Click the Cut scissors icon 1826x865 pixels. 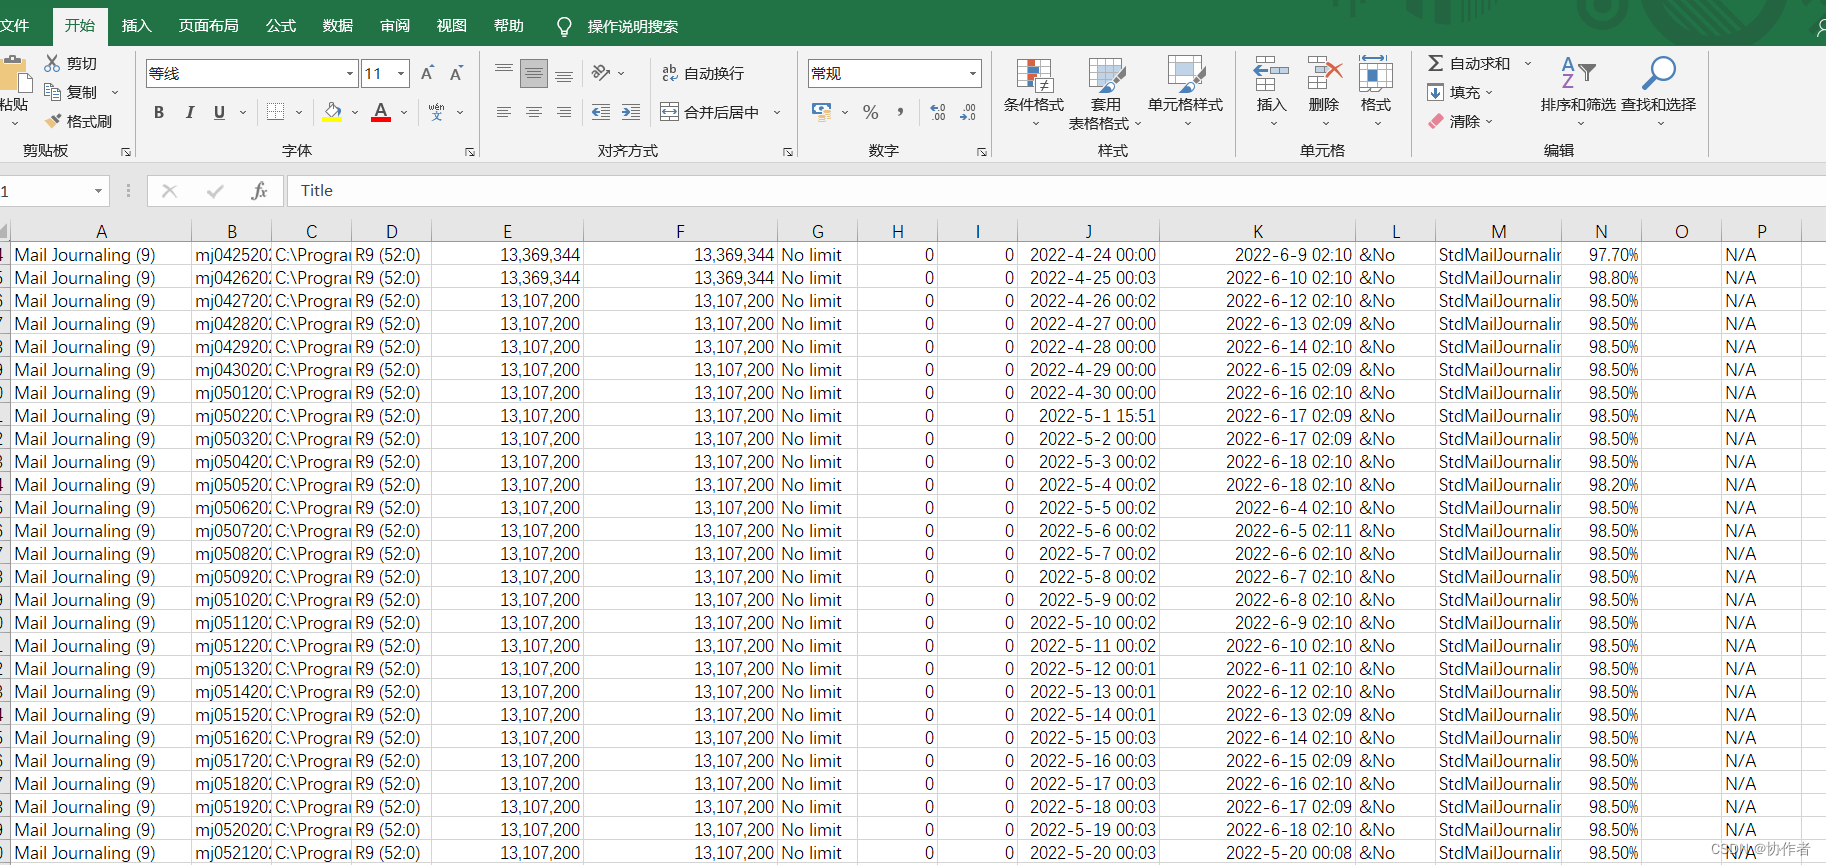click(x=53, y=63)
